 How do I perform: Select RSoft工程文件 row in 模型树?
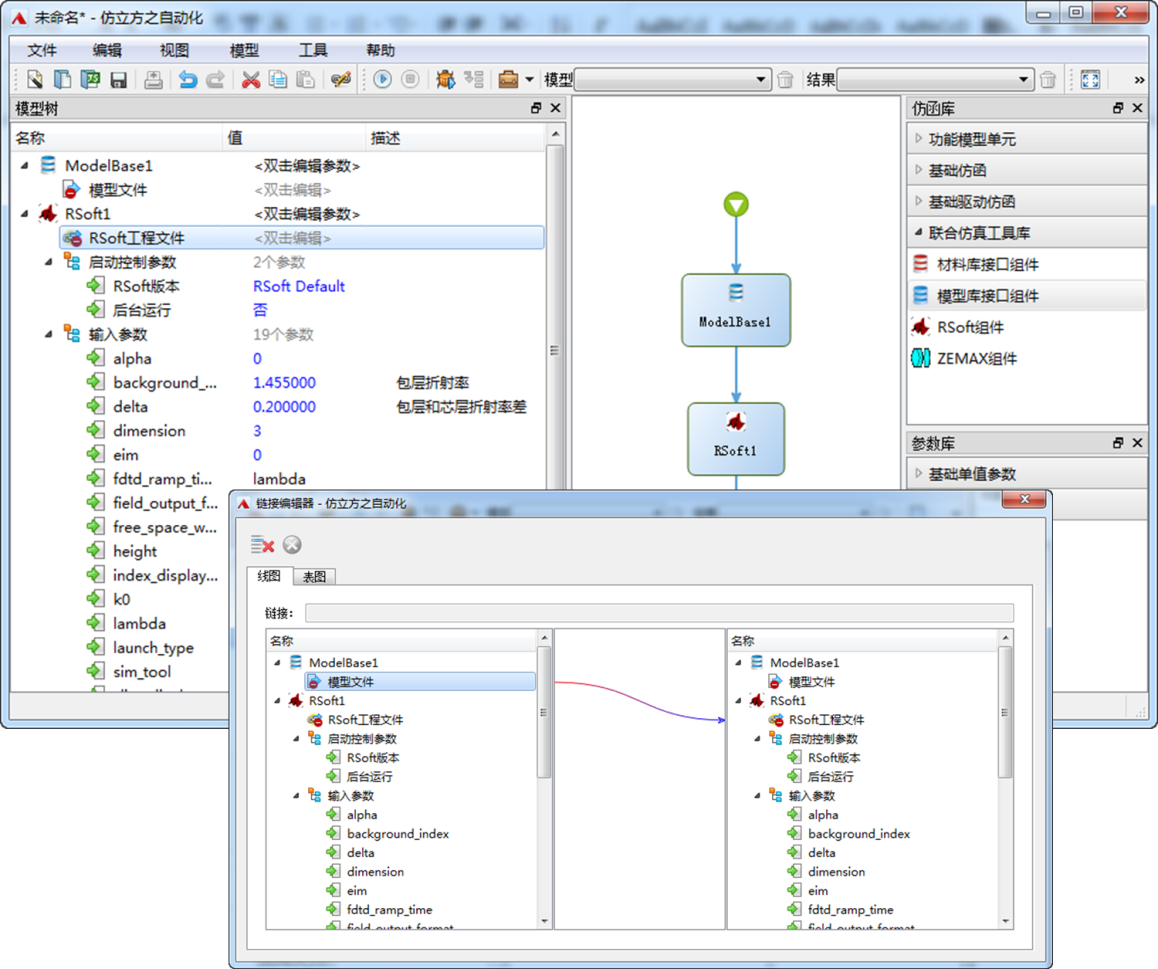(x=301, y=238)
